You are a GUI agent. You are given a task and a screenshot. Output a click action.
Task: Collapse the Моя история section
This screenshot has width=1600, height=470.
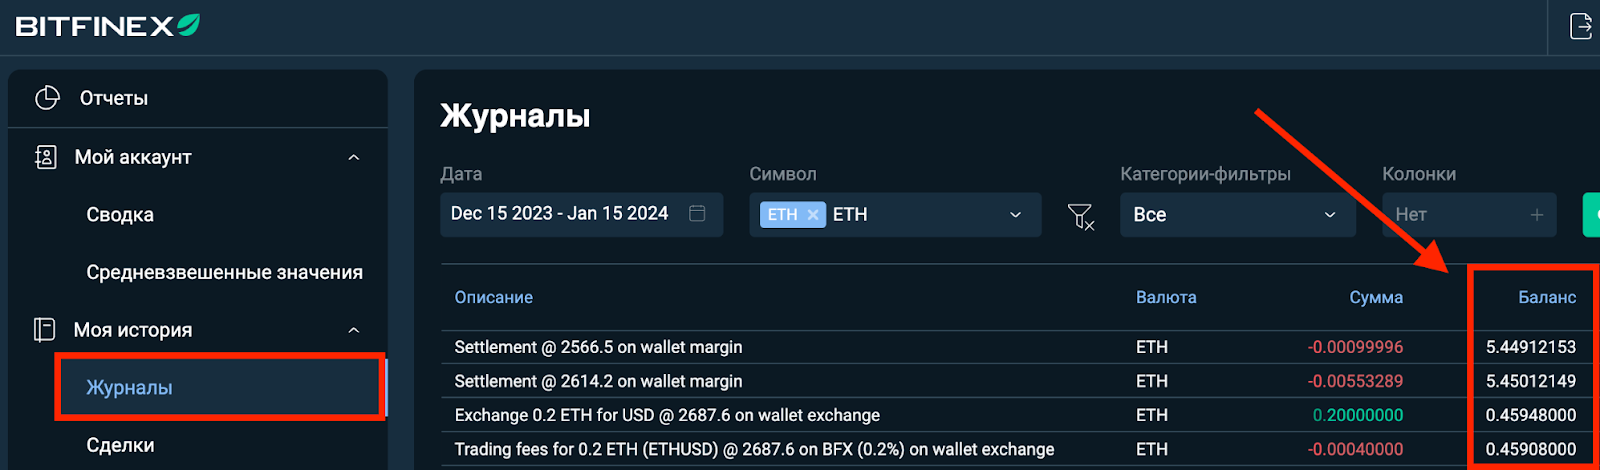click(354, 330)
